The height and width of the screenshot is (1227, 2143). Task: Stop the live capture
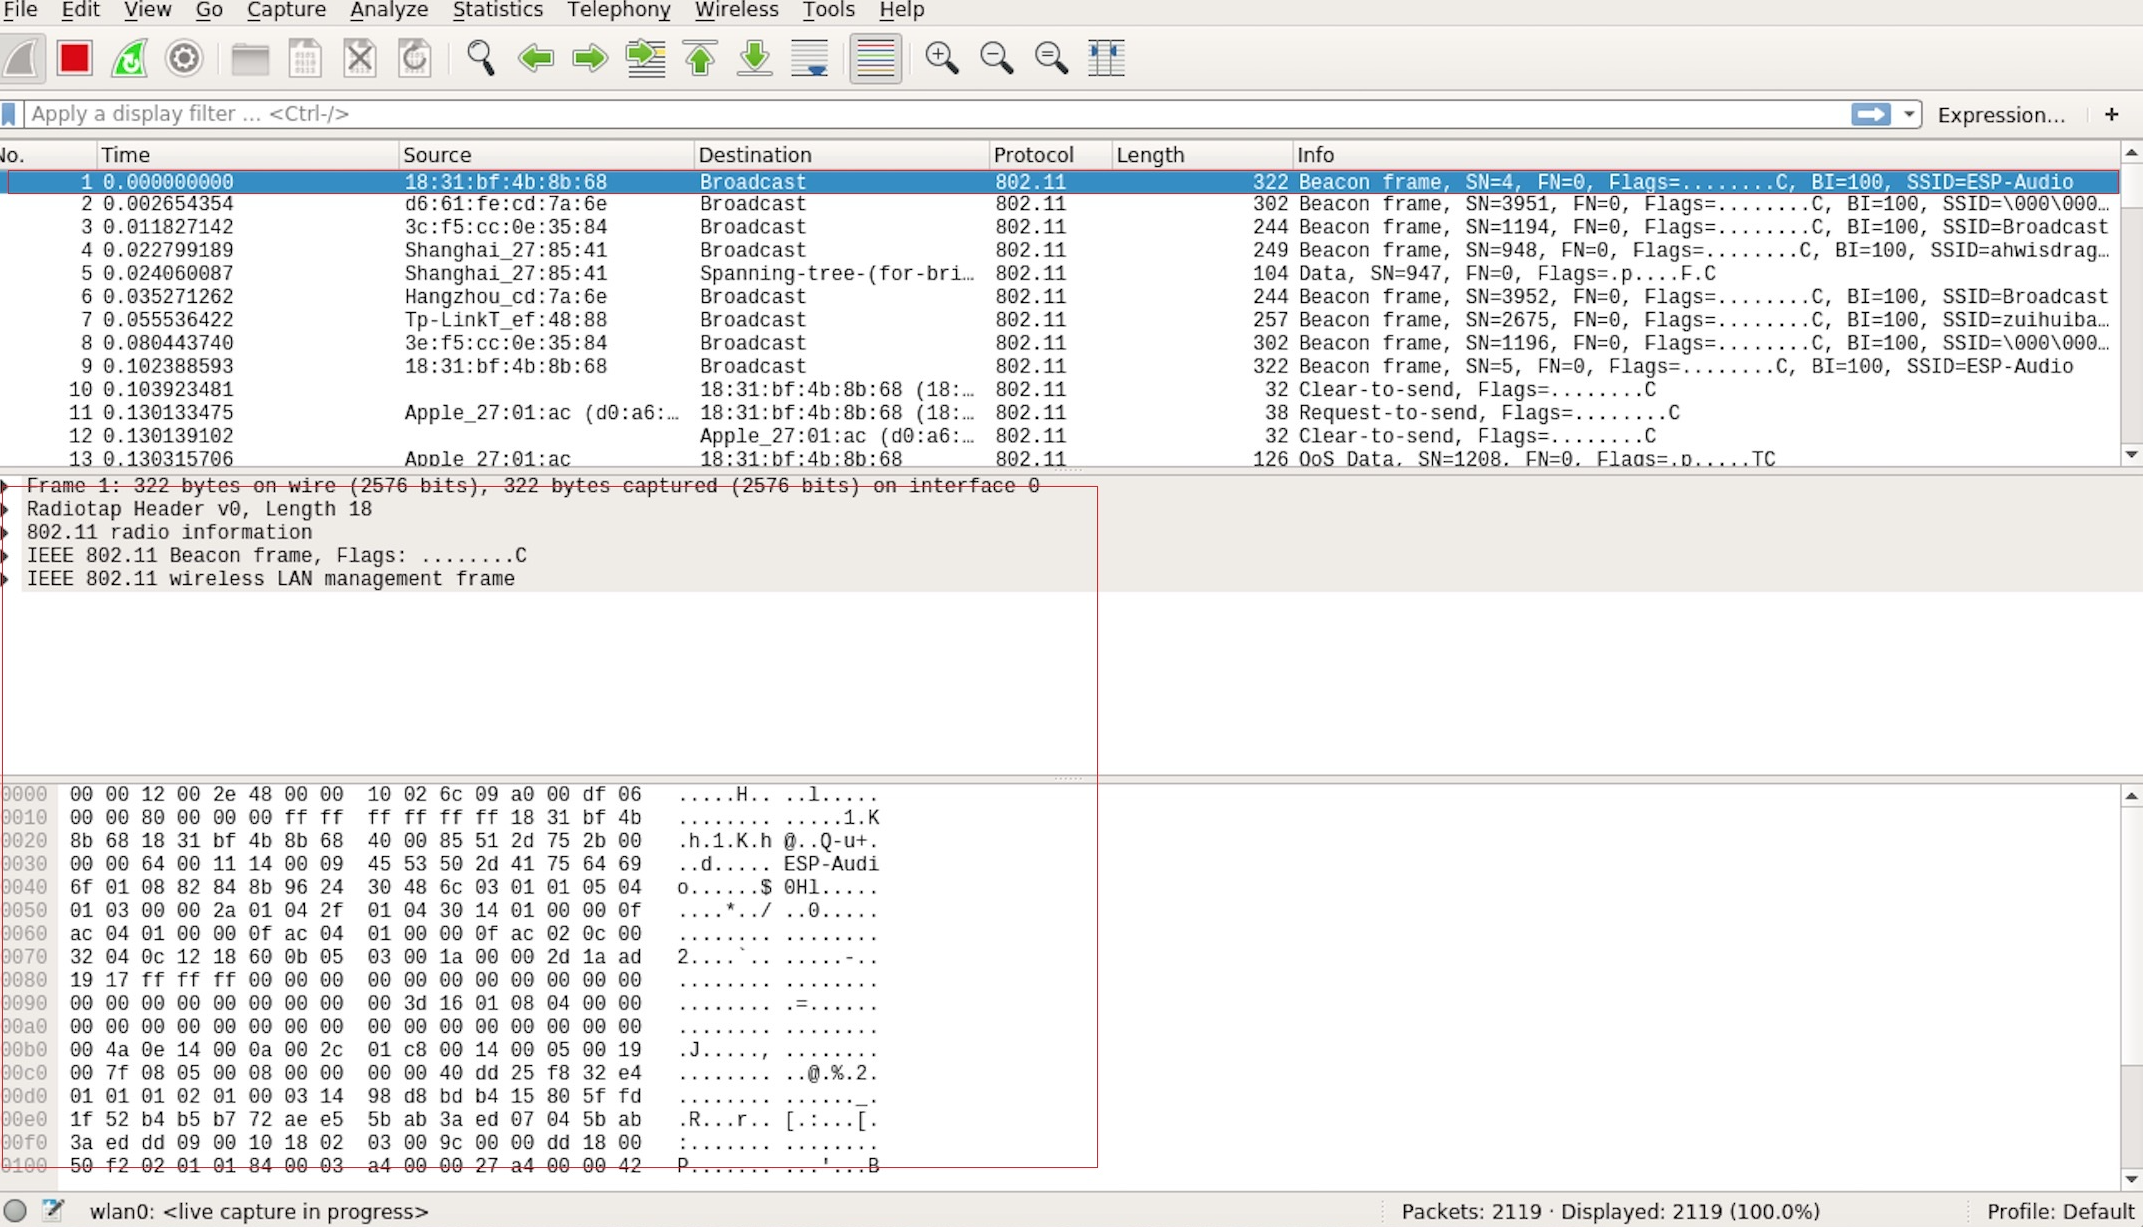[72, 58]
